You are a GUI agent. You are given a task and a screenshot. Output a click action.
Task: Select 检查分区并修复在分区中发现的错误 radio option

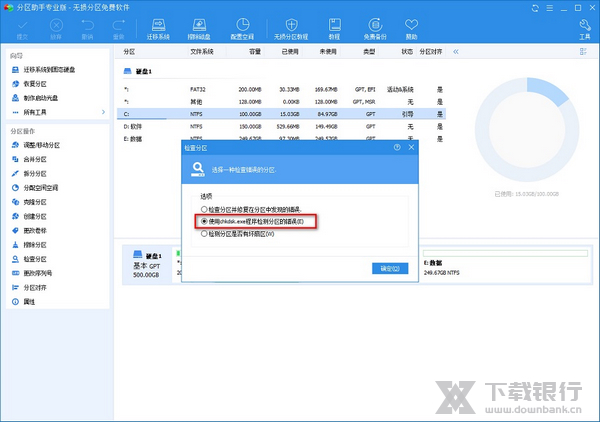tap(204, 209)
